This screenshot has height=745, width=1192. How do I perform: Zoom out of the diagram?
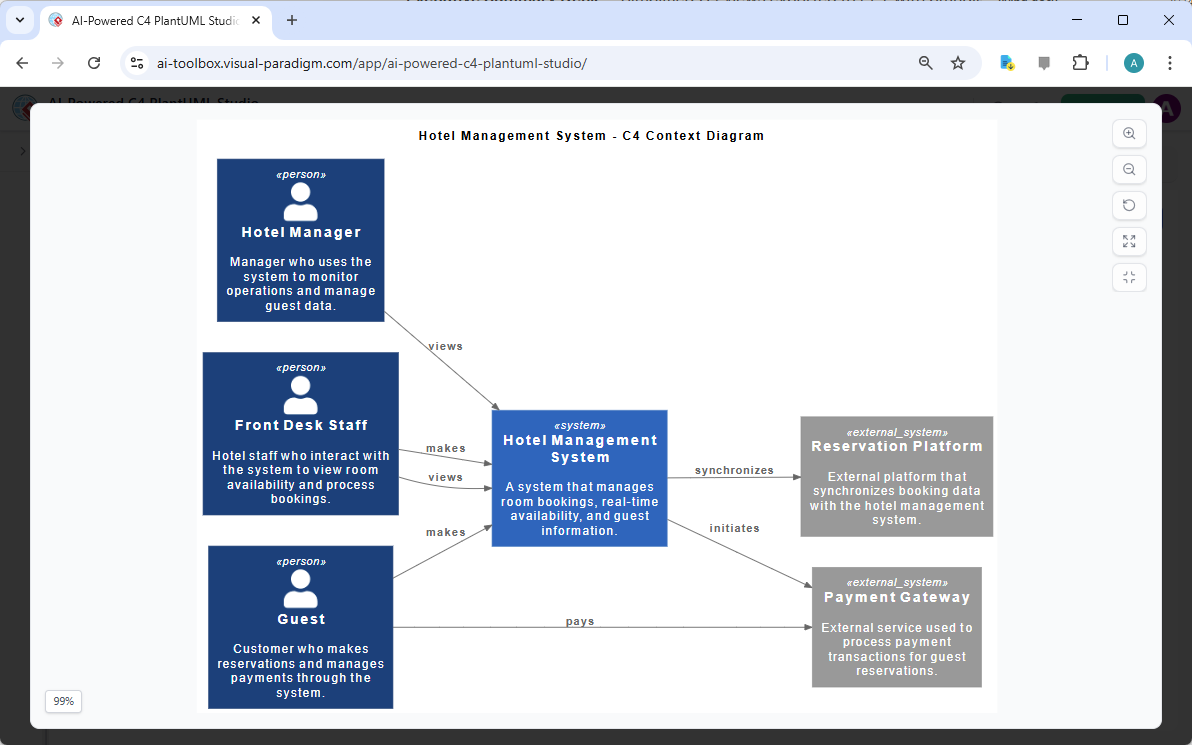[1129, 169]
